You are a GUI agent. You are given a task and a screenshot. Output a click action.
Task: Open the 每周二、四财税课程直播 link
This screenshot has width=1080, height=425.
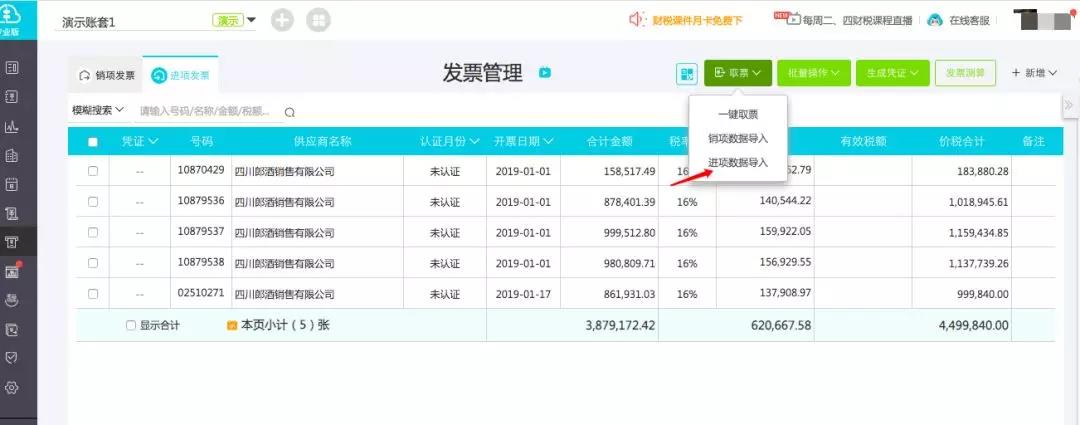click(x=858, y=21)
